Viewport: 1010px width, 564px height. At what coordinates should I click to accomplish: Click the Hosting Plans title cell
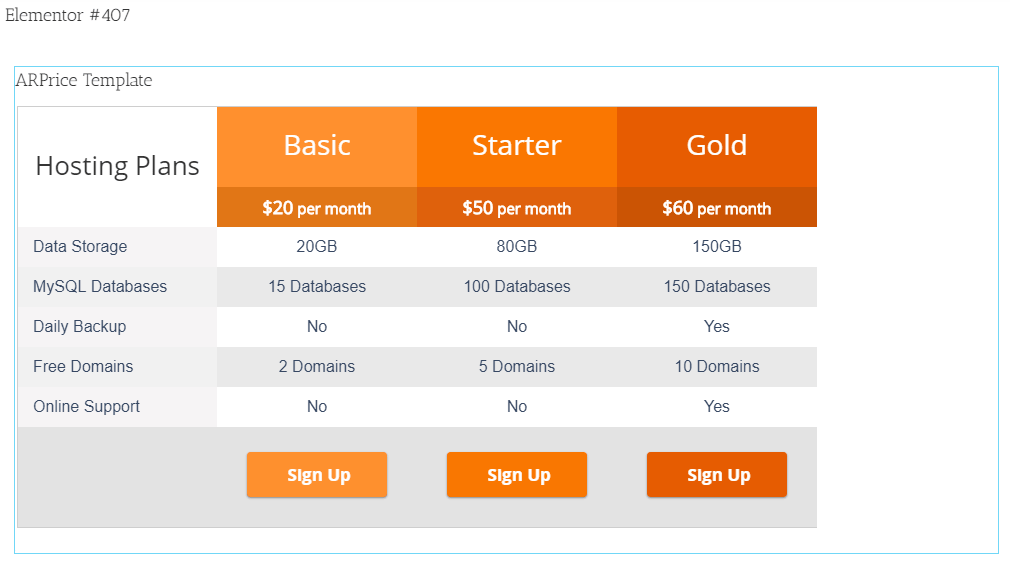tap(117, 167)
